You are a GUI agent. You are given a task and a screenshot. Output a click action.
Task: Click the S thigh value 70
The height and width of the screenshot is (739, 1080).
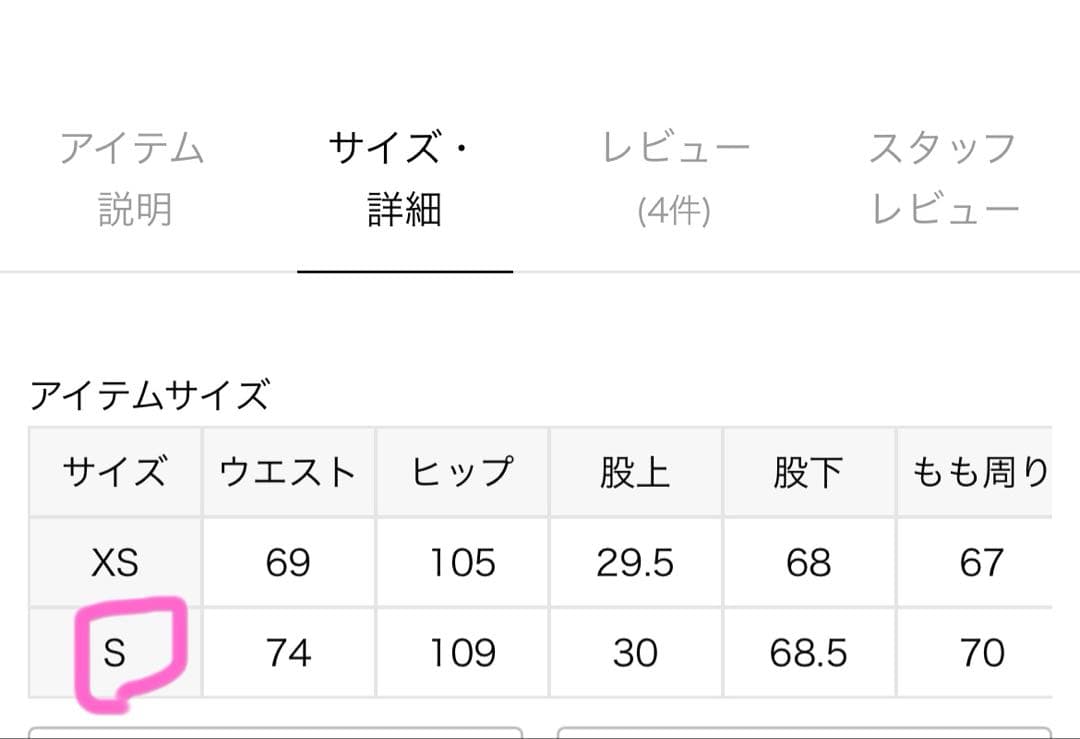click(981, 653)
